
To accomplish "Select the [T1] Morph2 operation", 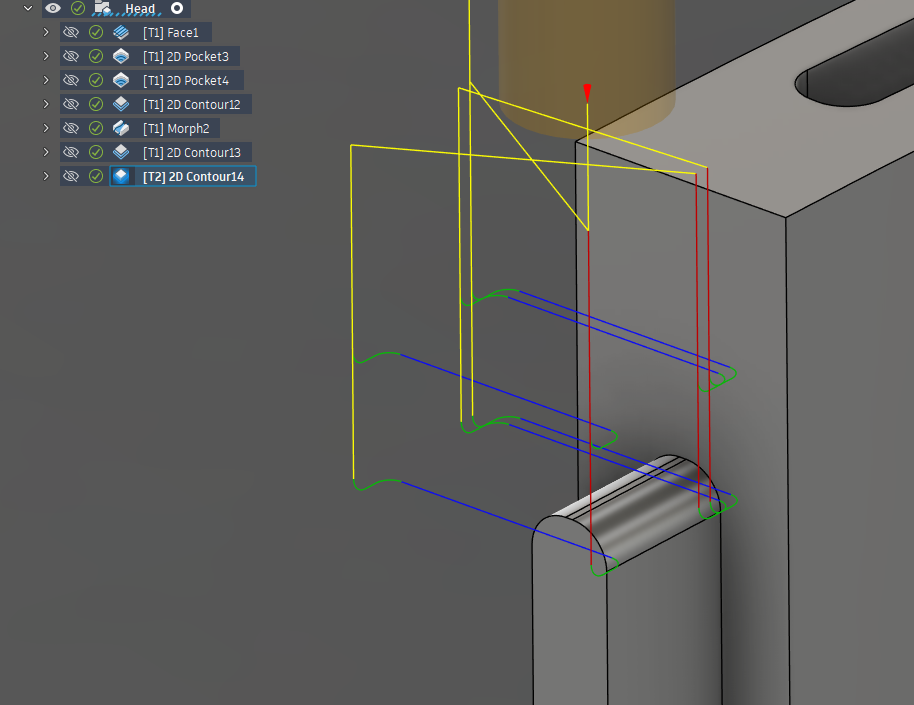I will click(x=176, y=128).
